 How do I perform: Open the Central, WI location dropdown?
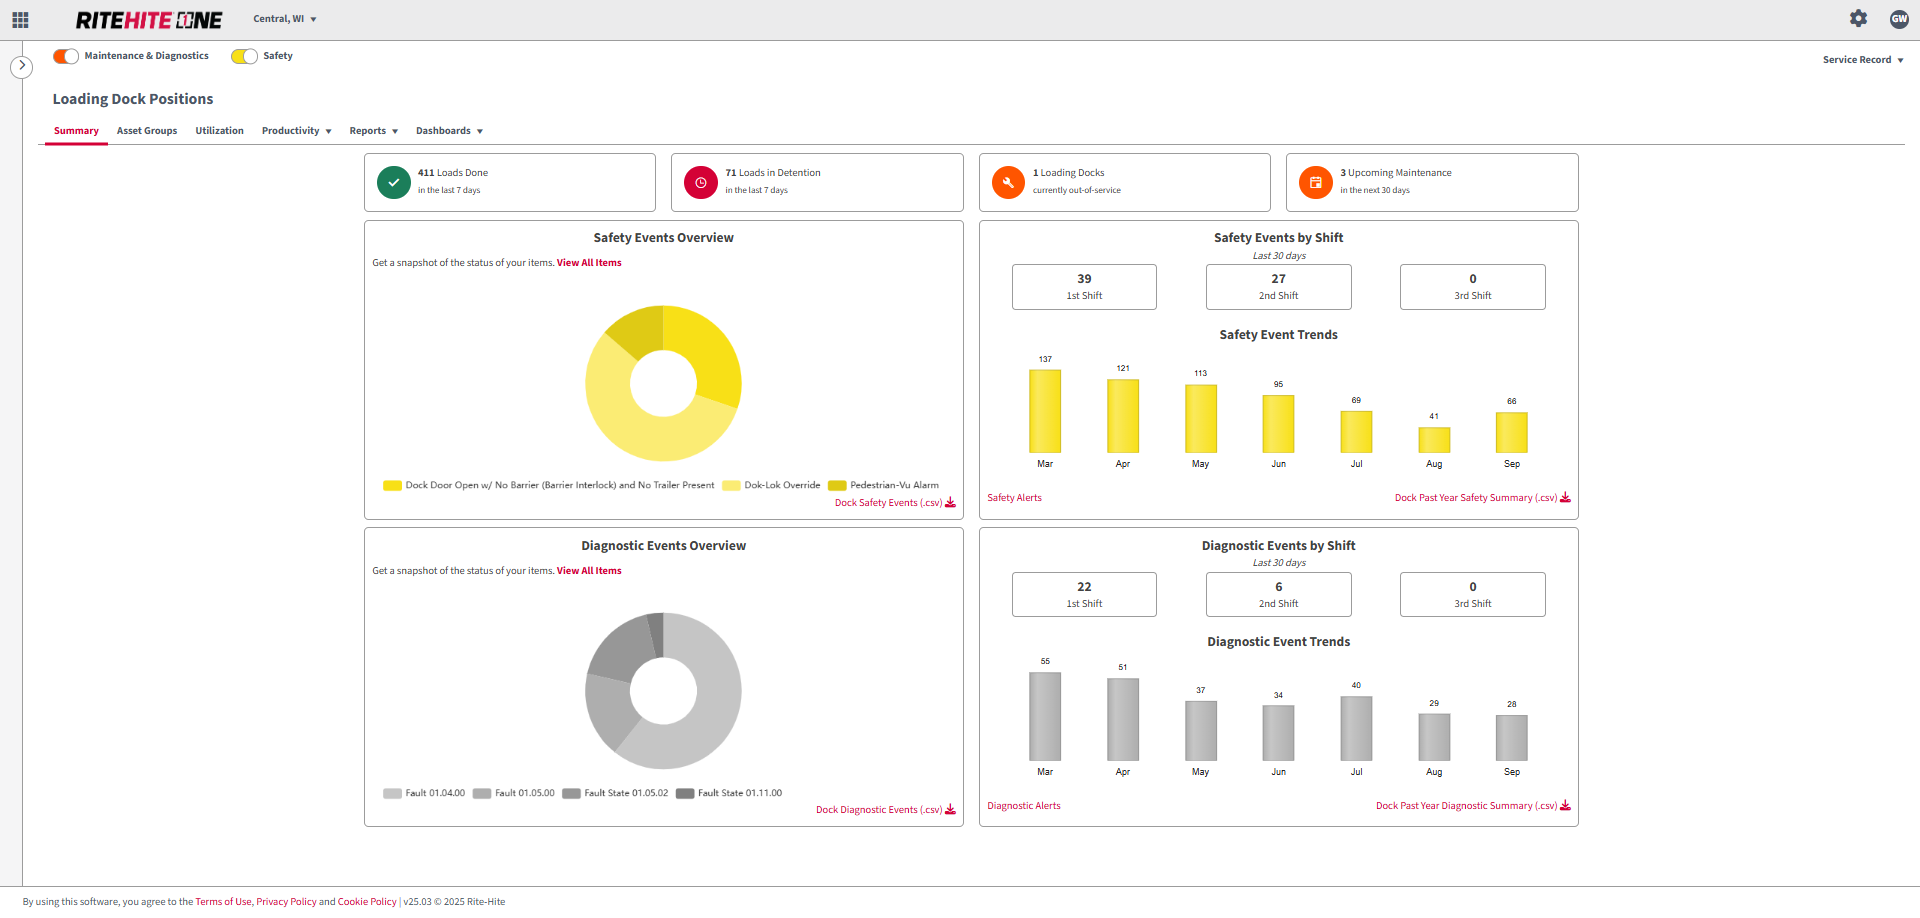[284, 19]
